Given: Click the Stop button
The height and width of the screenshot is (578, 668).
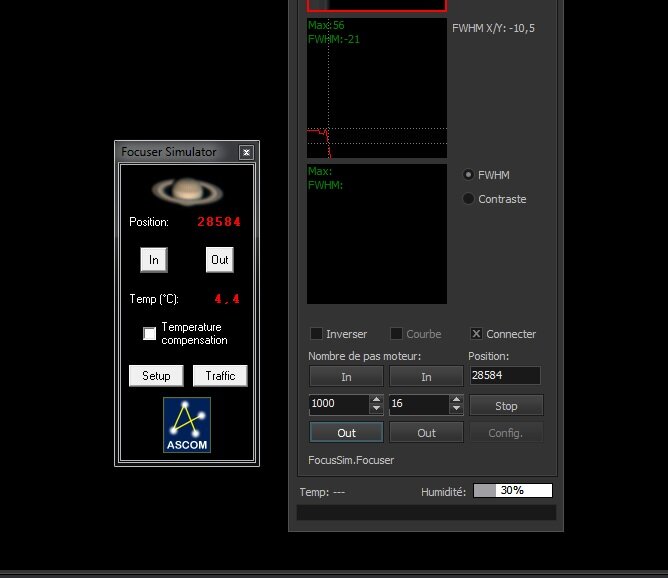Looking at the screenshot, I should coord(506,405).
